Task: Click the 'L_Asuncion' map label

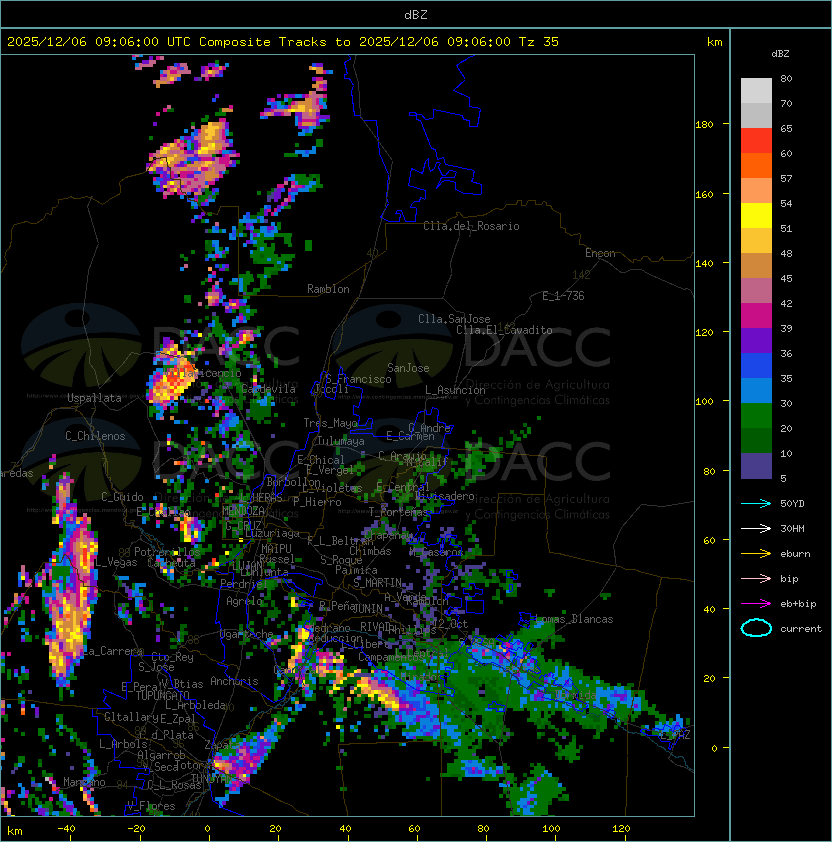Action: tap(455, 390)
